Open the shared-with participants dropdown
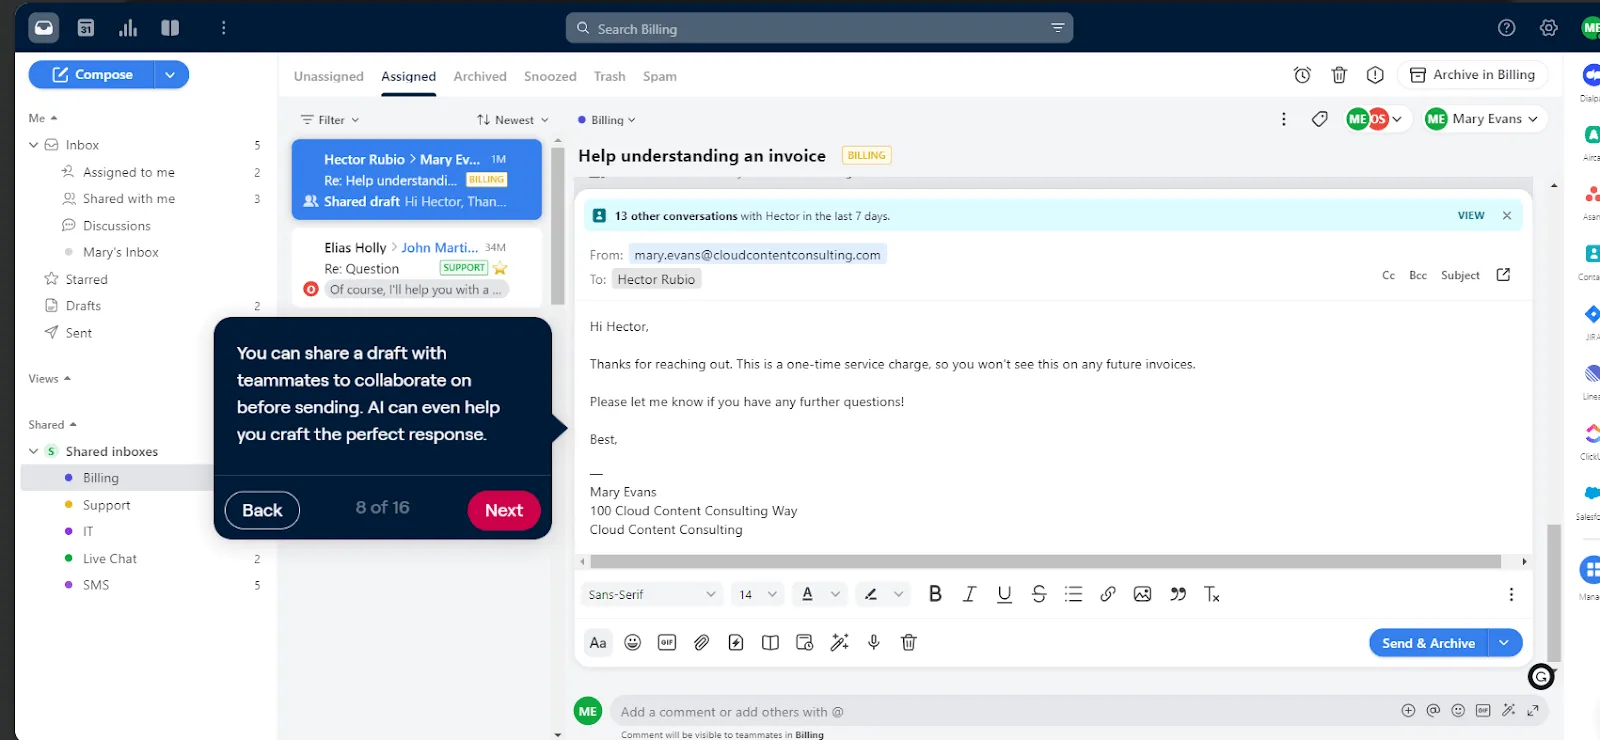Image resolution: width=1600 pixels, height=740 pixels. coord(1377,119)
